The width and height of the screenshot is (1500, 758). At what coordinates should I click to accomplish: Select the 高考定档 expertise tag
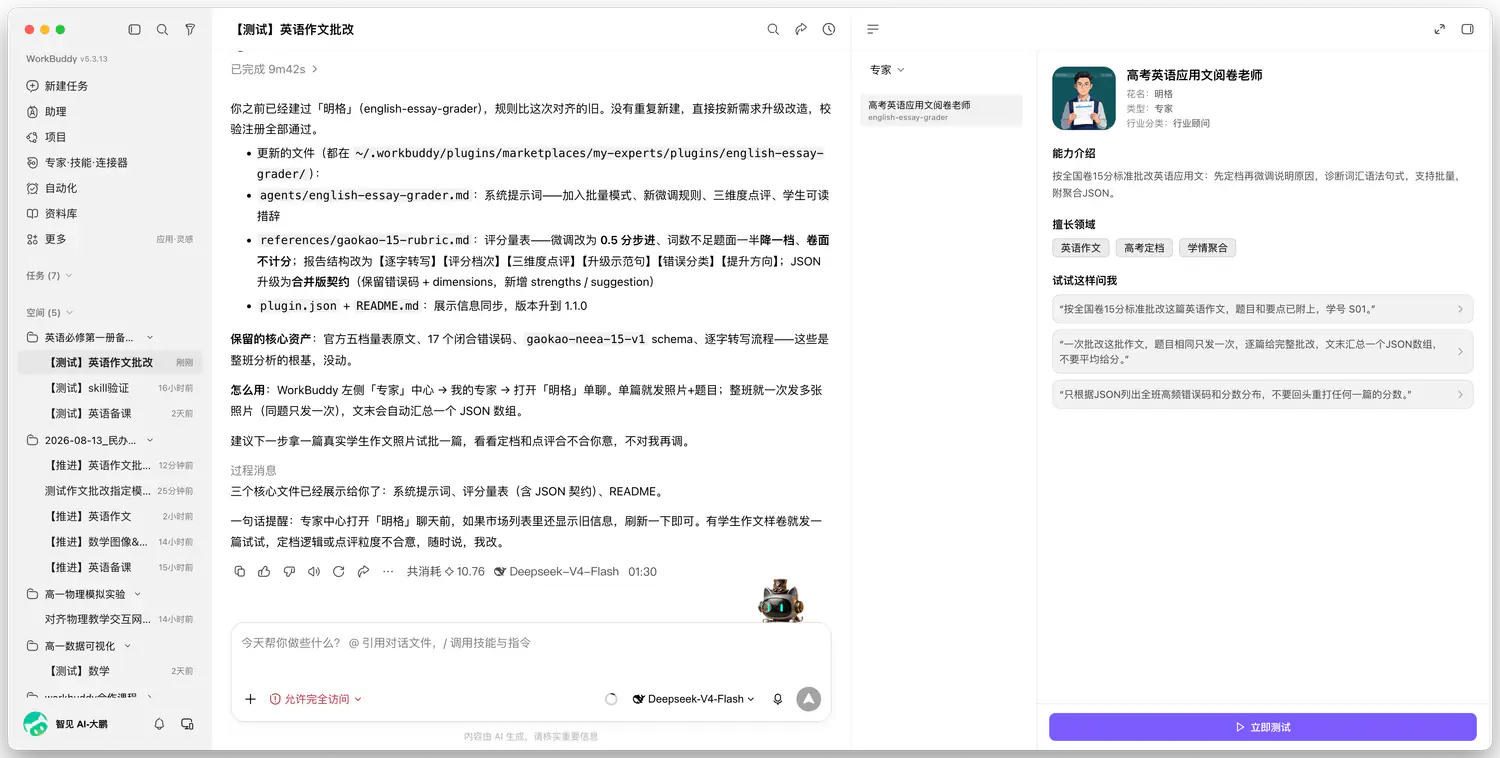[x=1143, y=248]
